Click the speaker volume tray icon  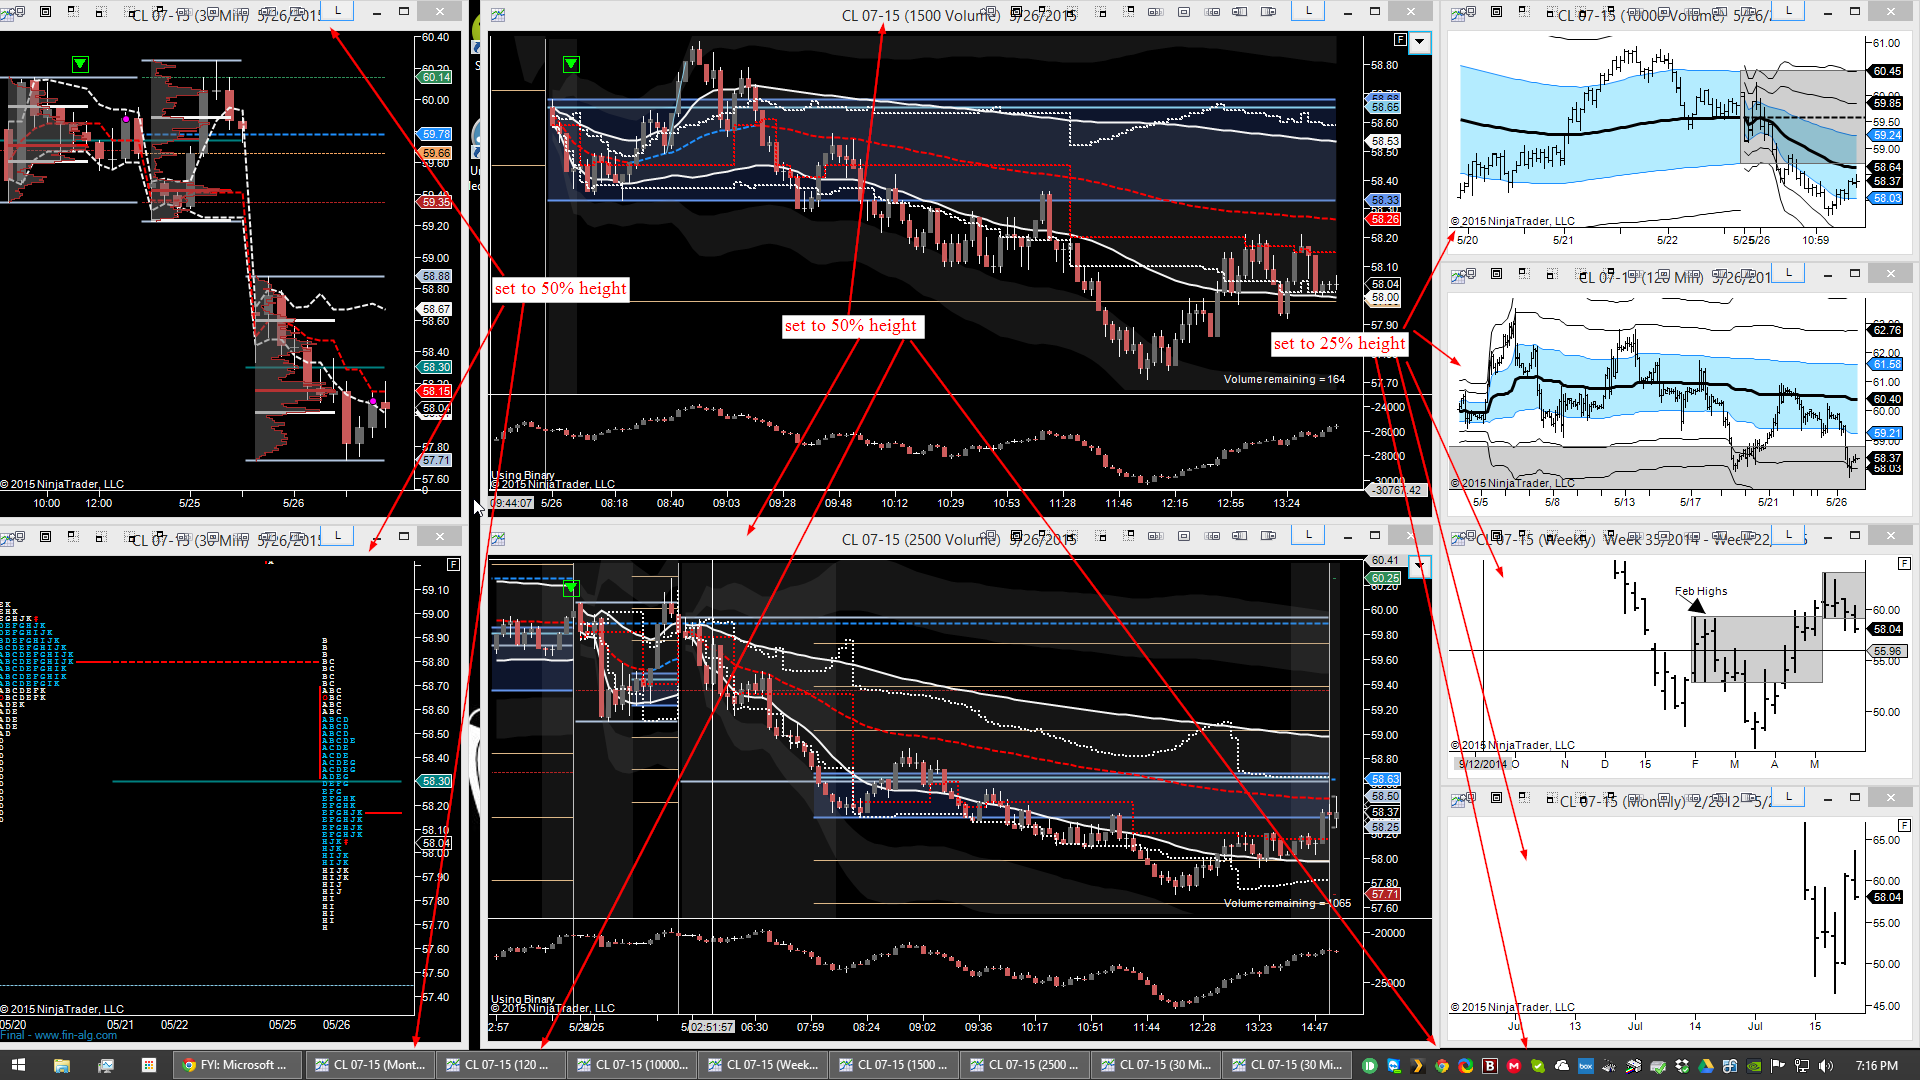point(1826,1065)
